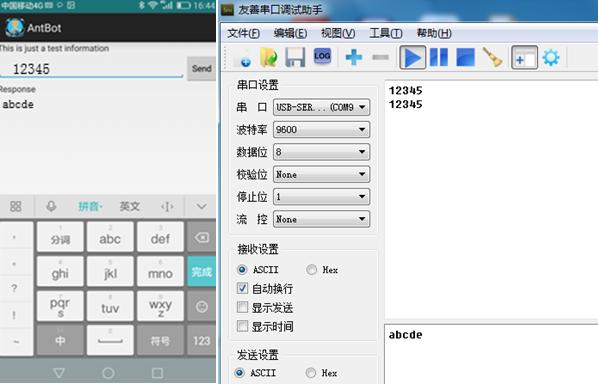
Task: Uncheck 自动换行 checkbox
Action: (242, 288)
